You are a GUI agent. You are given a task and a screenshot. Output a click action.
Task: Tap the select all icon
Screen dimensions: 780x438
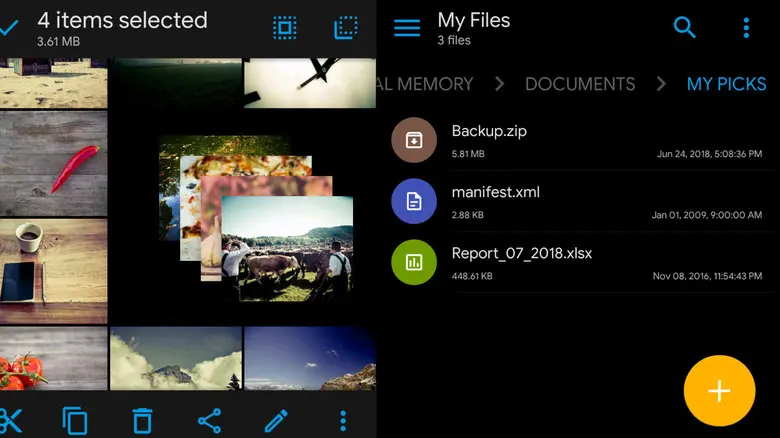285,27
